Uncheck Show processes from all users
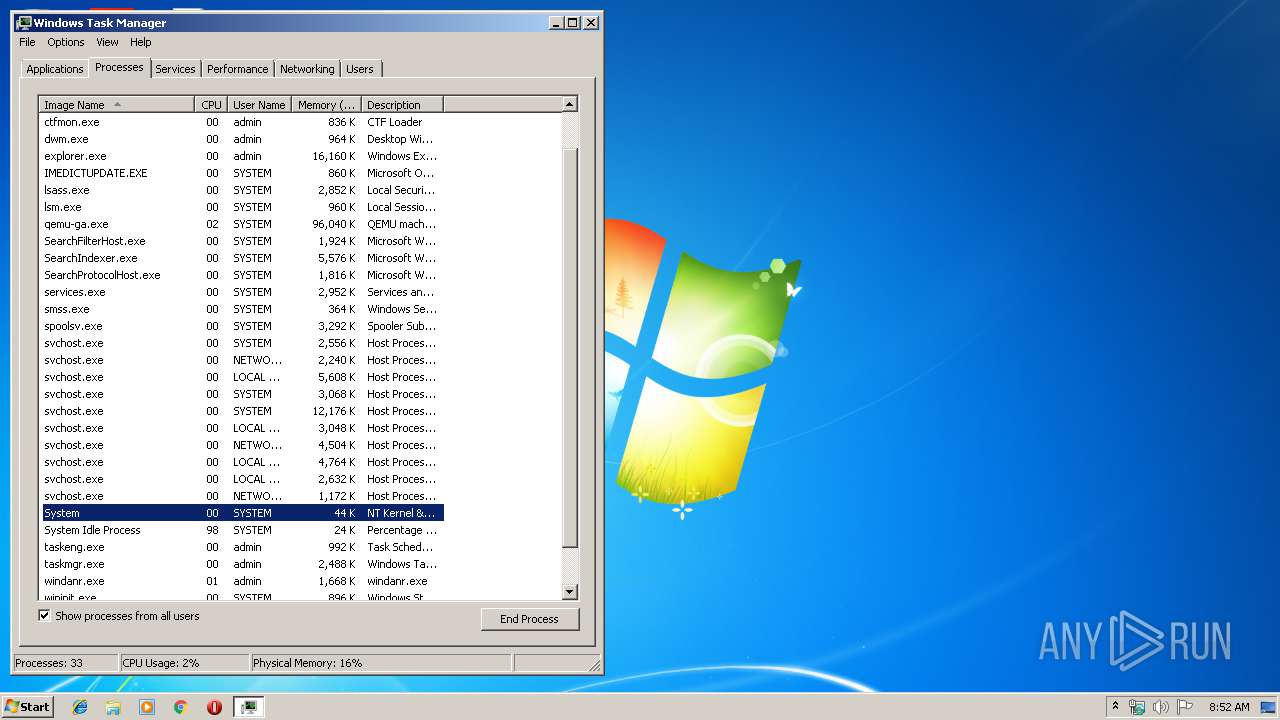Image resolution: width=1280 pixels, height=720 pixels. [44, 616]
